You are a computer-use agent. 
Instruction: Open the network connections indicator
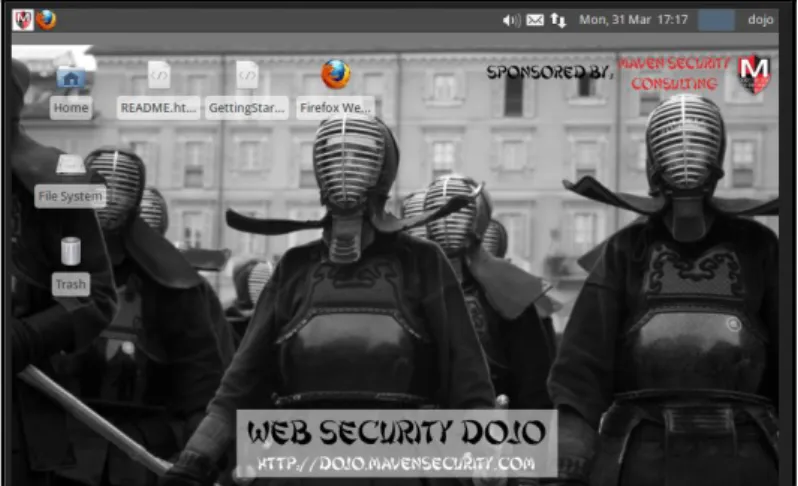click(x=558, y=20)
